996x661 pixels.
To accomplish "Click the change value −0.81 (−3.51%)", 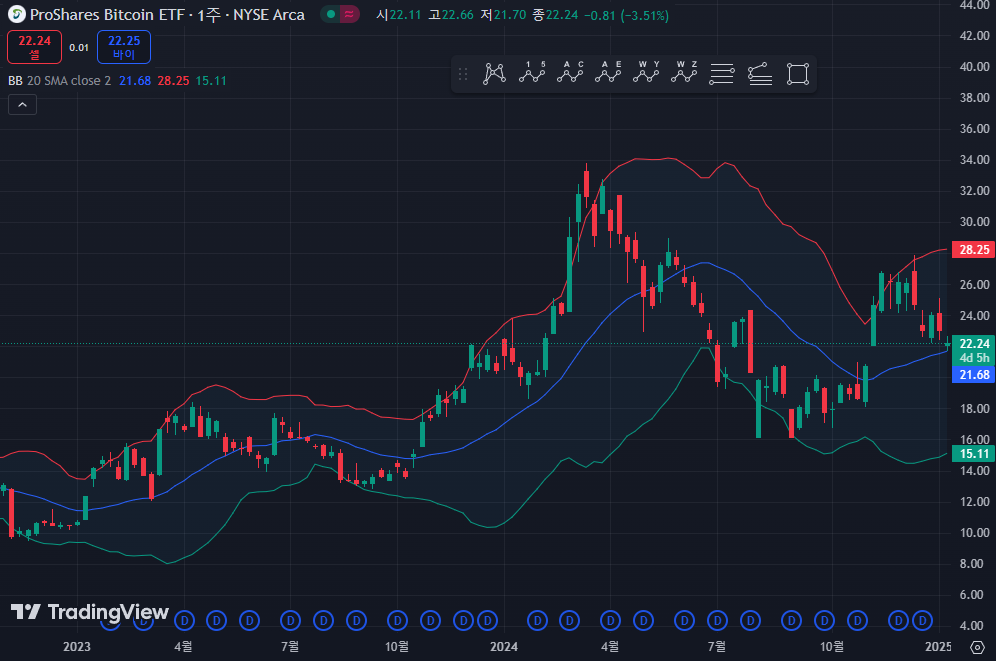I will click(x=626, y=15).
